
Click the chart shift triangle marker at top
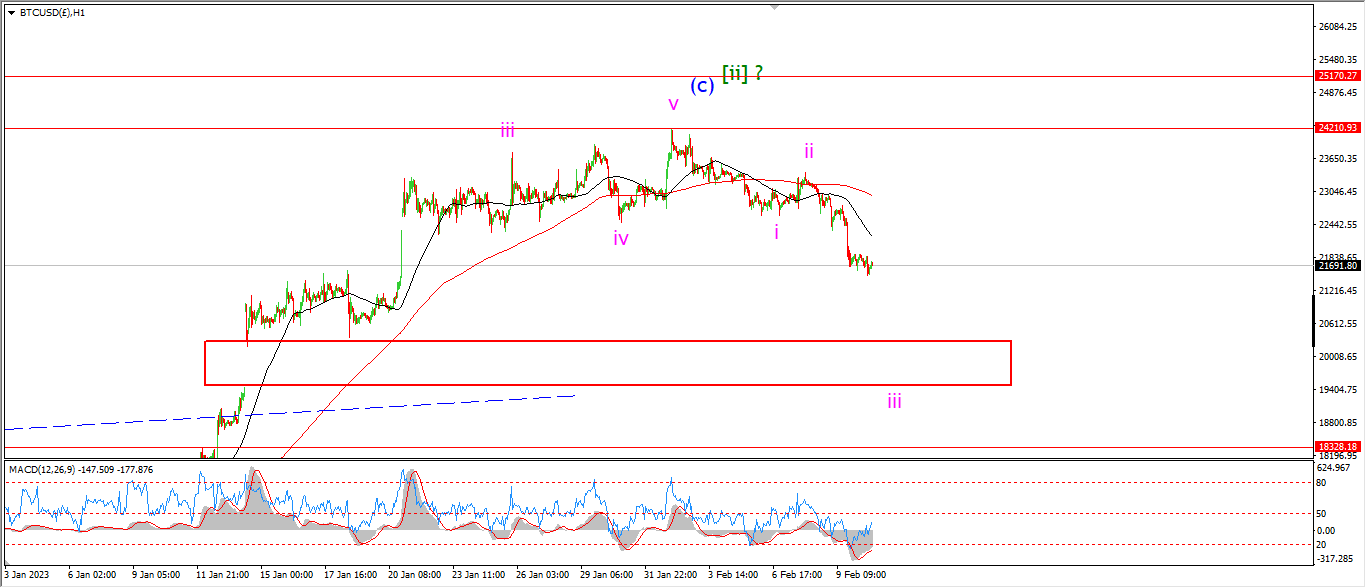pos(774,7)
